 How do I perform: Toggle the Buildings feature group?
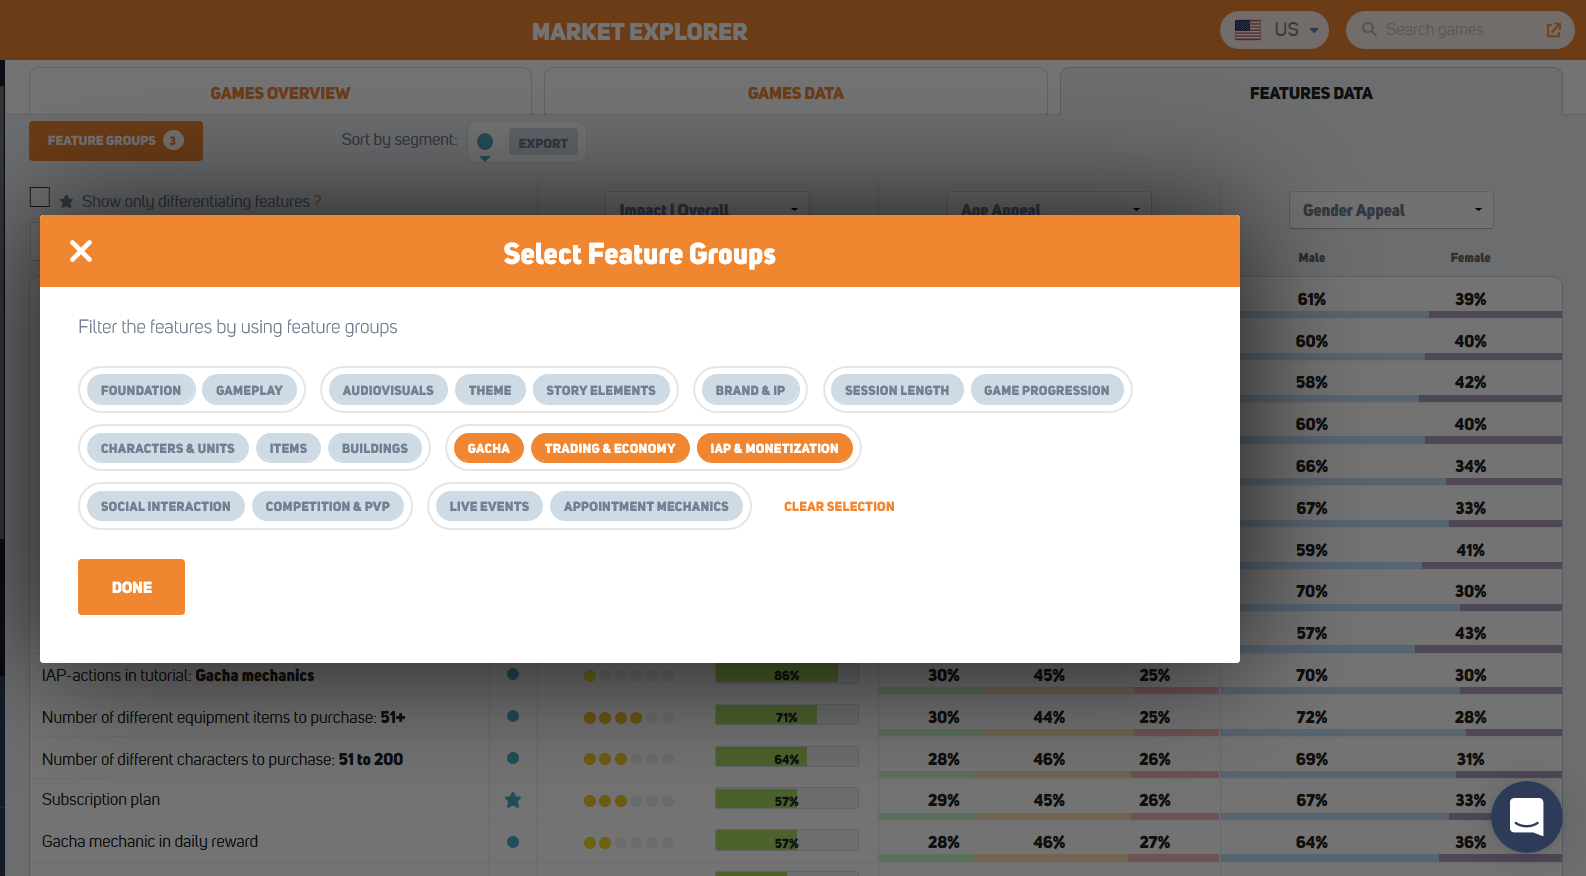[x=375, y=448]
